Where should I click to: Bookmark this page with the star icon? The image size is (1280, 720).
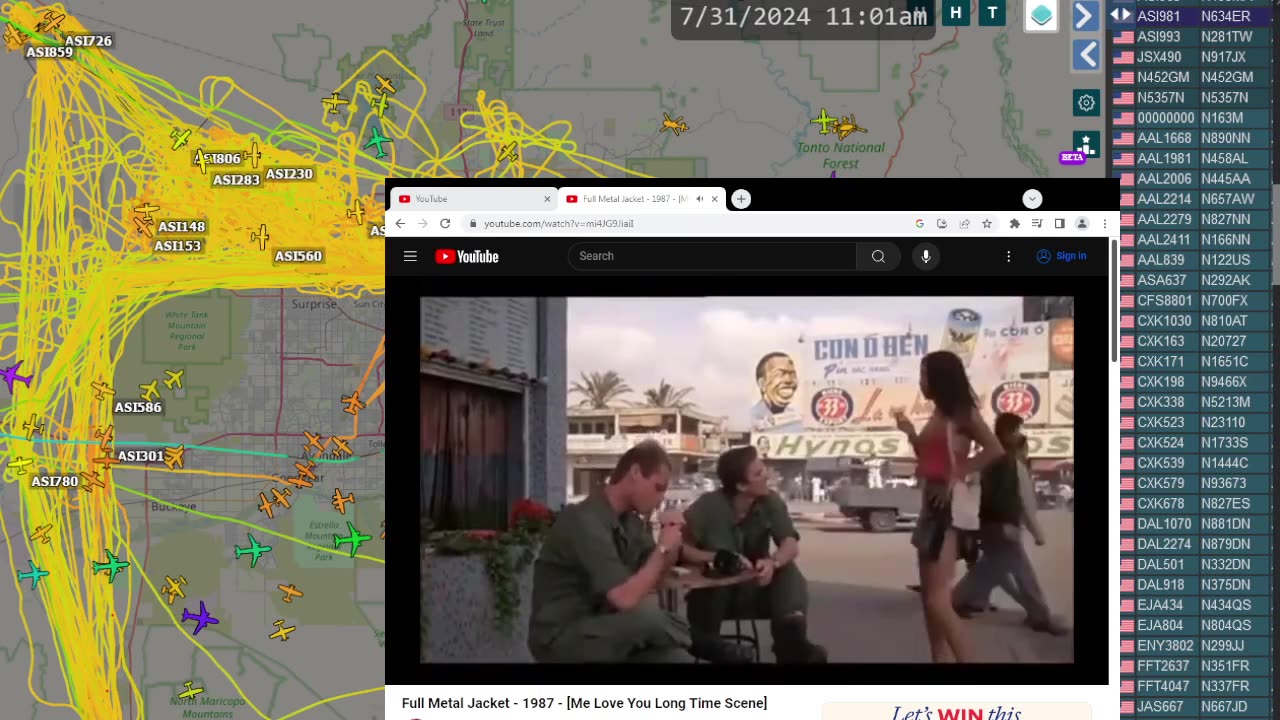point(987,224)
